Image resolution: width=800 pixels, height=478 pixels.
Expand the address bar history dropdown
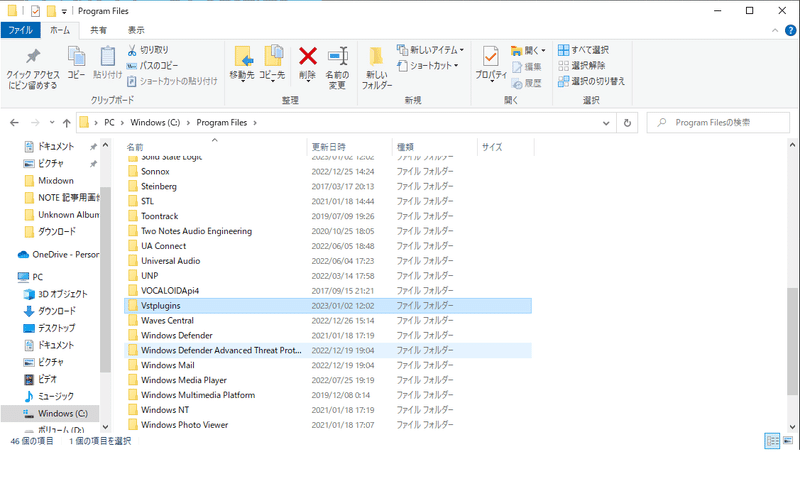(606, 123)
